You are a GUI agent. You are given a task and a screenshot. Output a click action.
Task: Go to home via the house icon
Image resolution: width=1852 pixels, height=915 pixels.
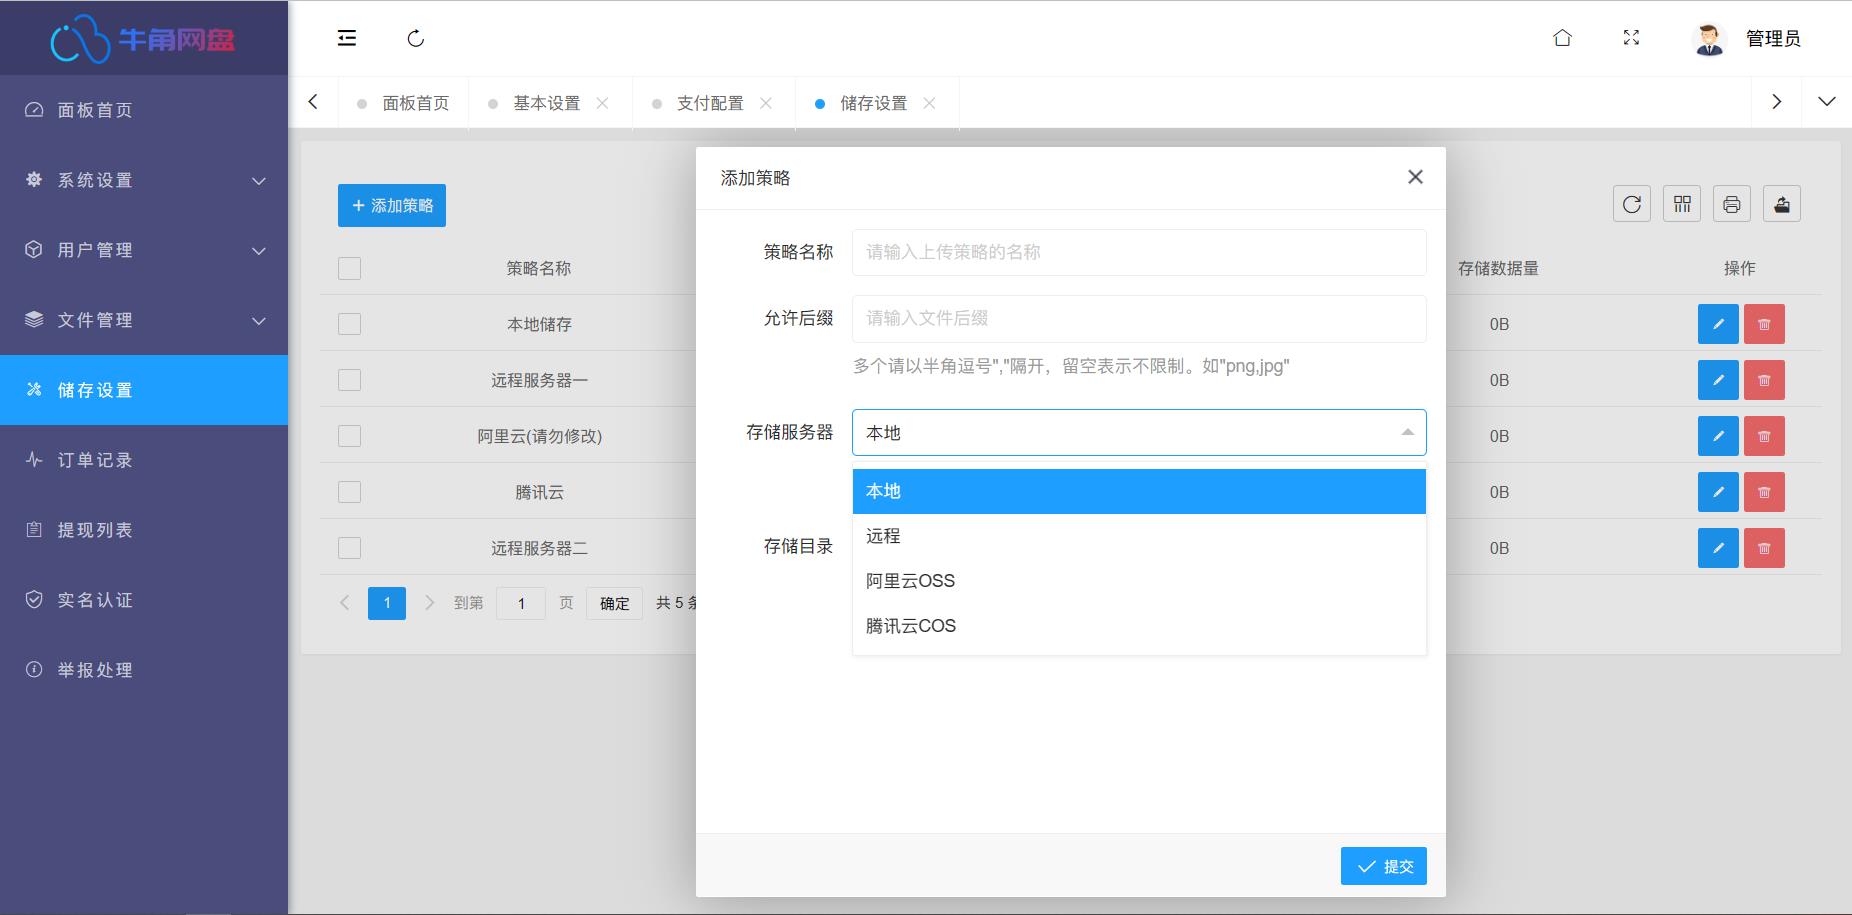[x=1562, y=38]
